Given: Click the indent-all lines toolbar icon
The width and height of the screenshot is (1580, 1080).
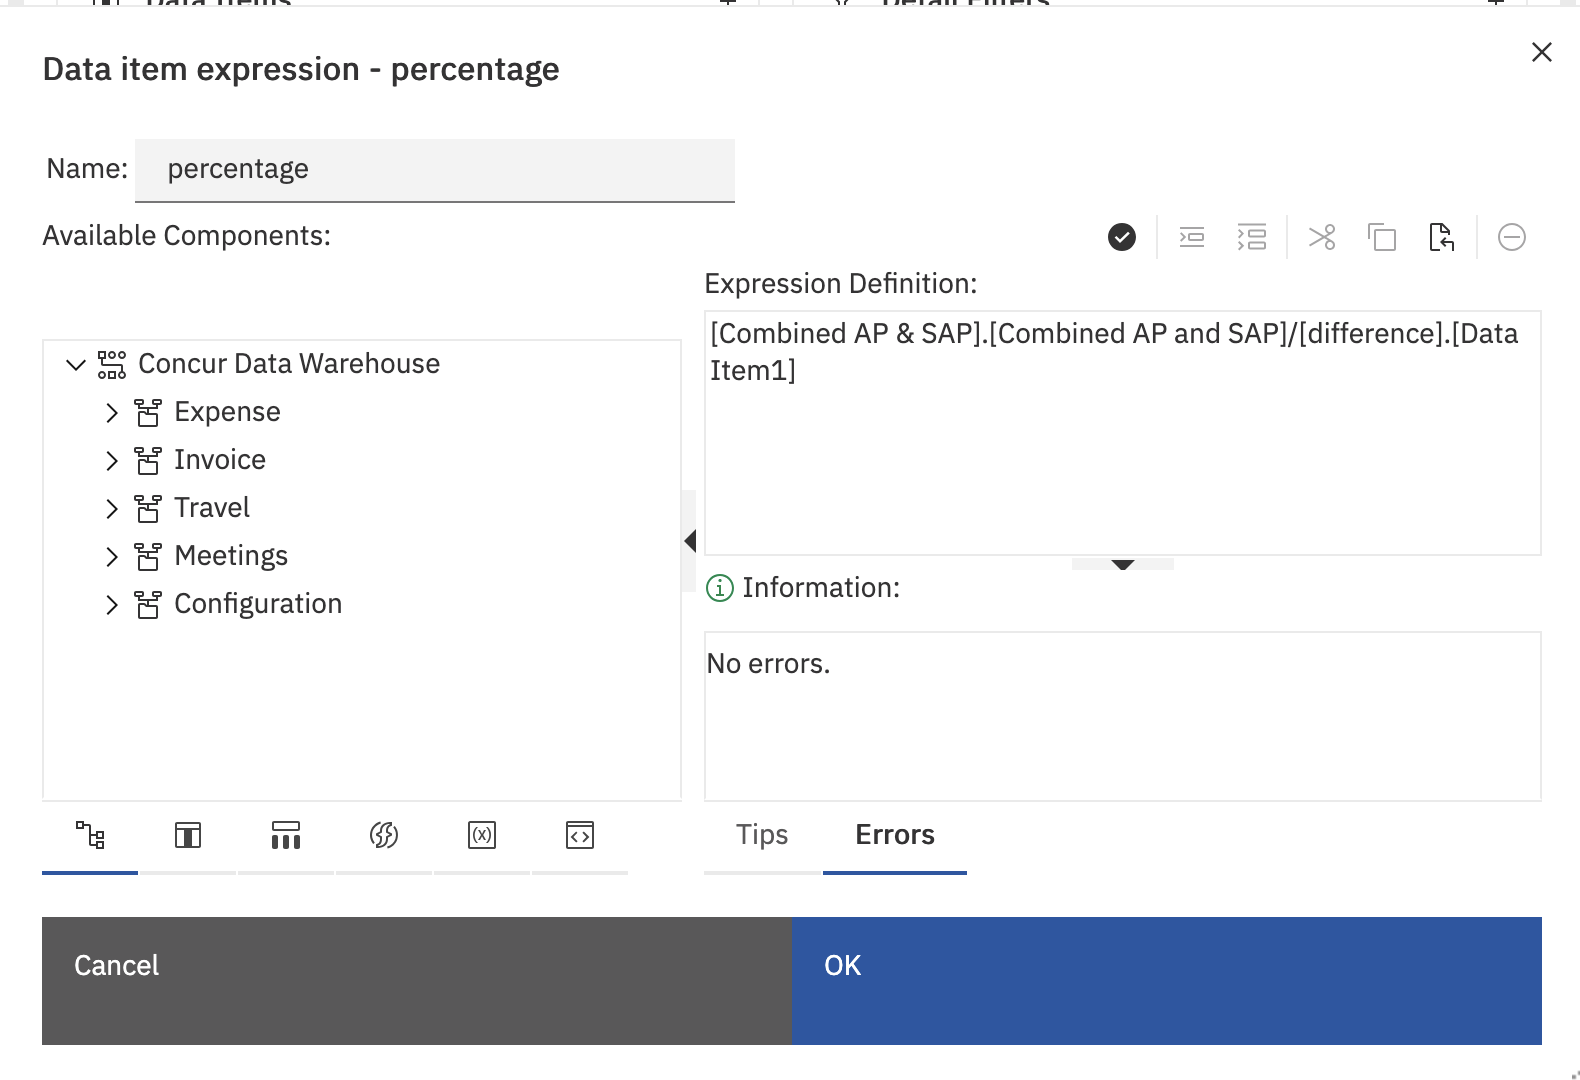Looking at the screenshot, I should click(x=1252, y=237).
